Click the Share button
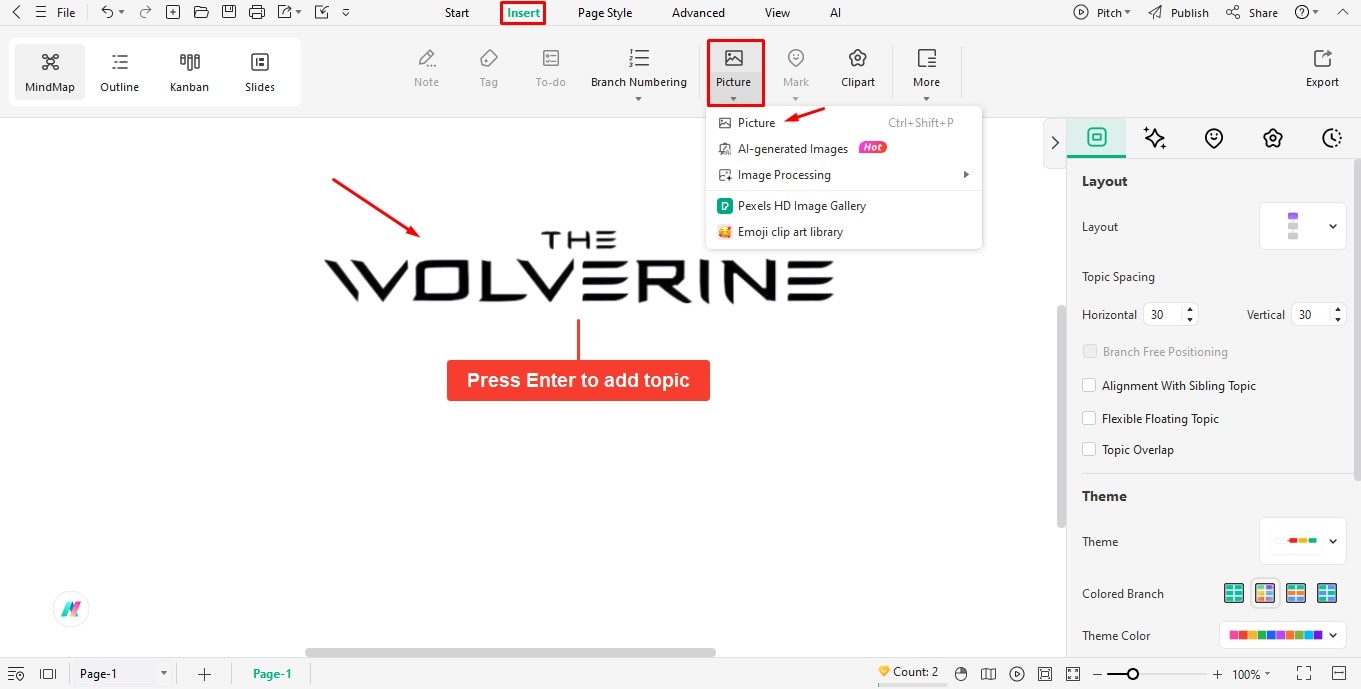 click(x=1252, y=13)
